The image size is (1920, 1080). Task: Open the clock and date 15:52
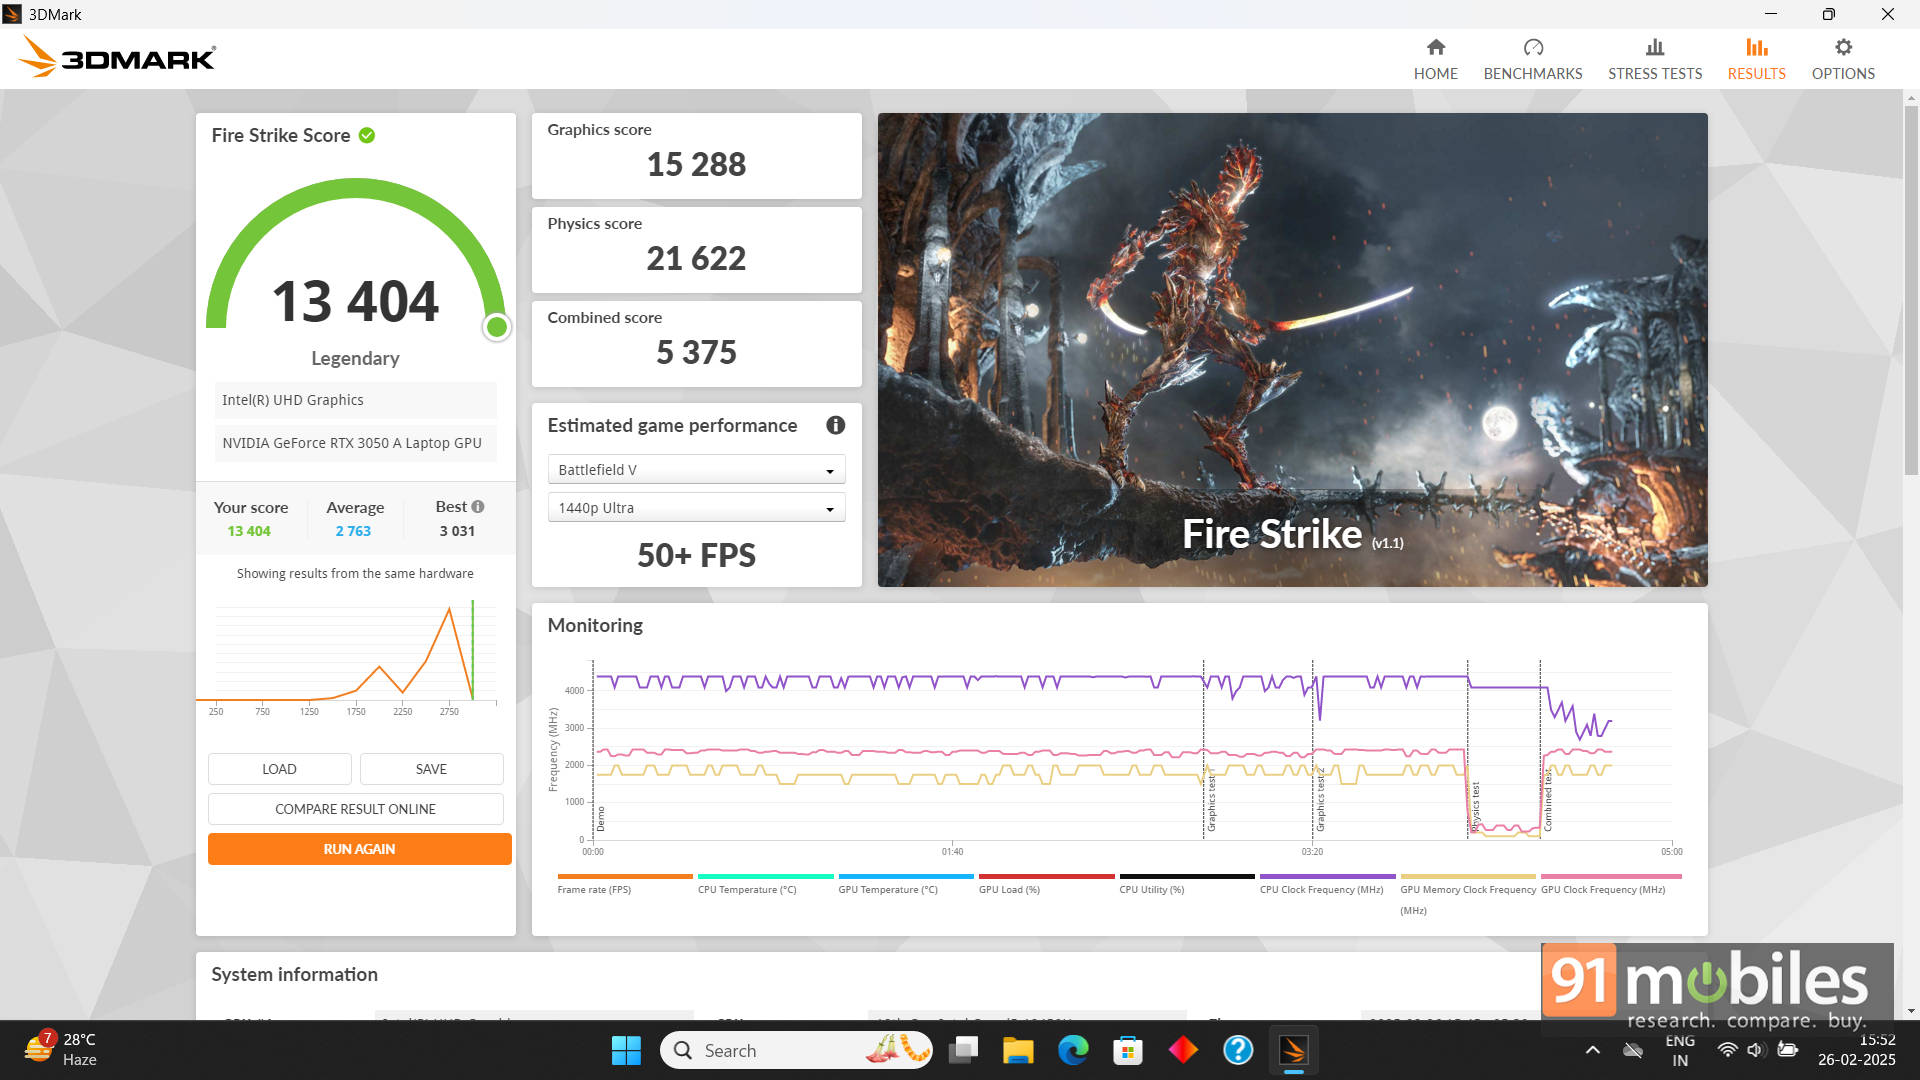click(x=1856, y=1050)
